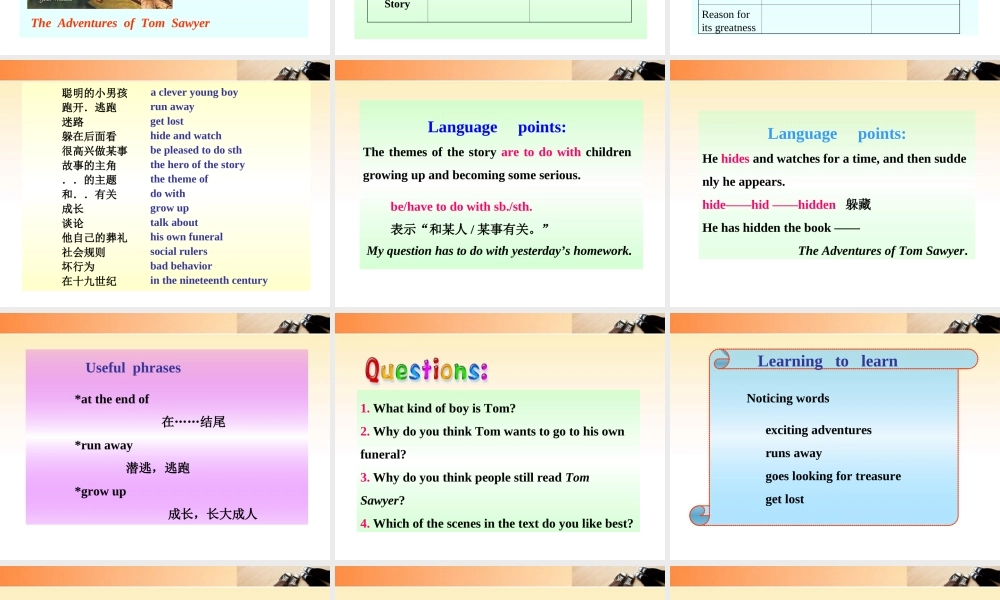Click the quill pen icon on vocabulary list slide
Viewport: 1000px width, 600px height.
click(297, 71)
